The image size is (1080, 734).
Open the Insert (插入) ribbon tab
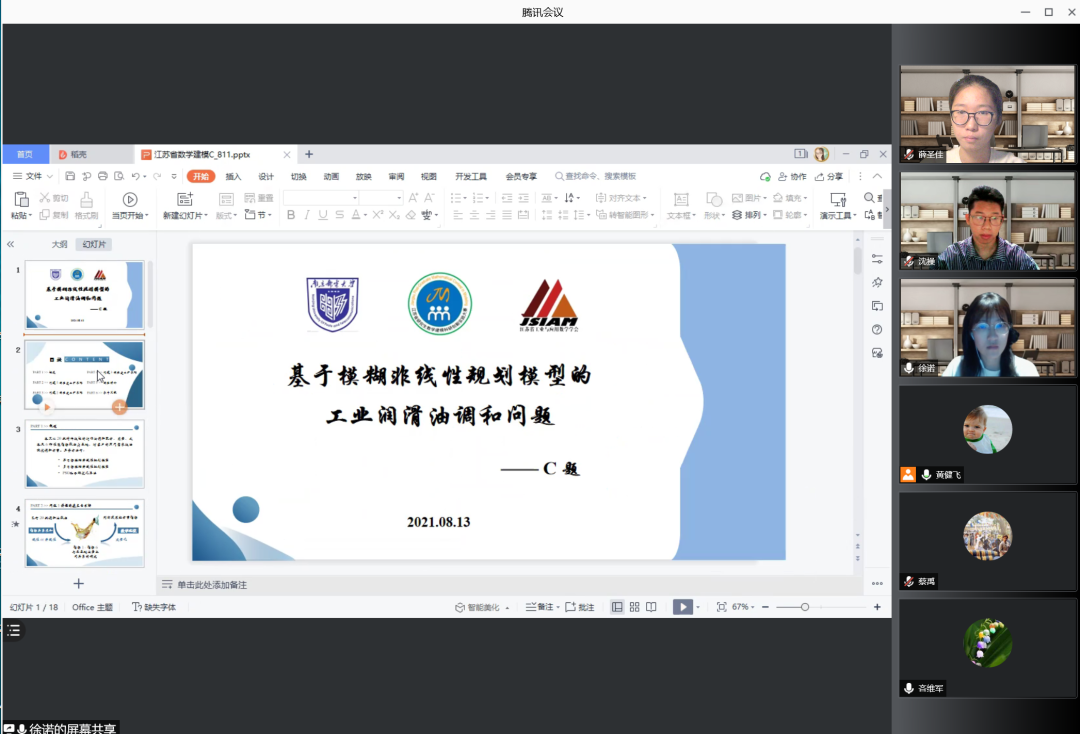(233, 176)
